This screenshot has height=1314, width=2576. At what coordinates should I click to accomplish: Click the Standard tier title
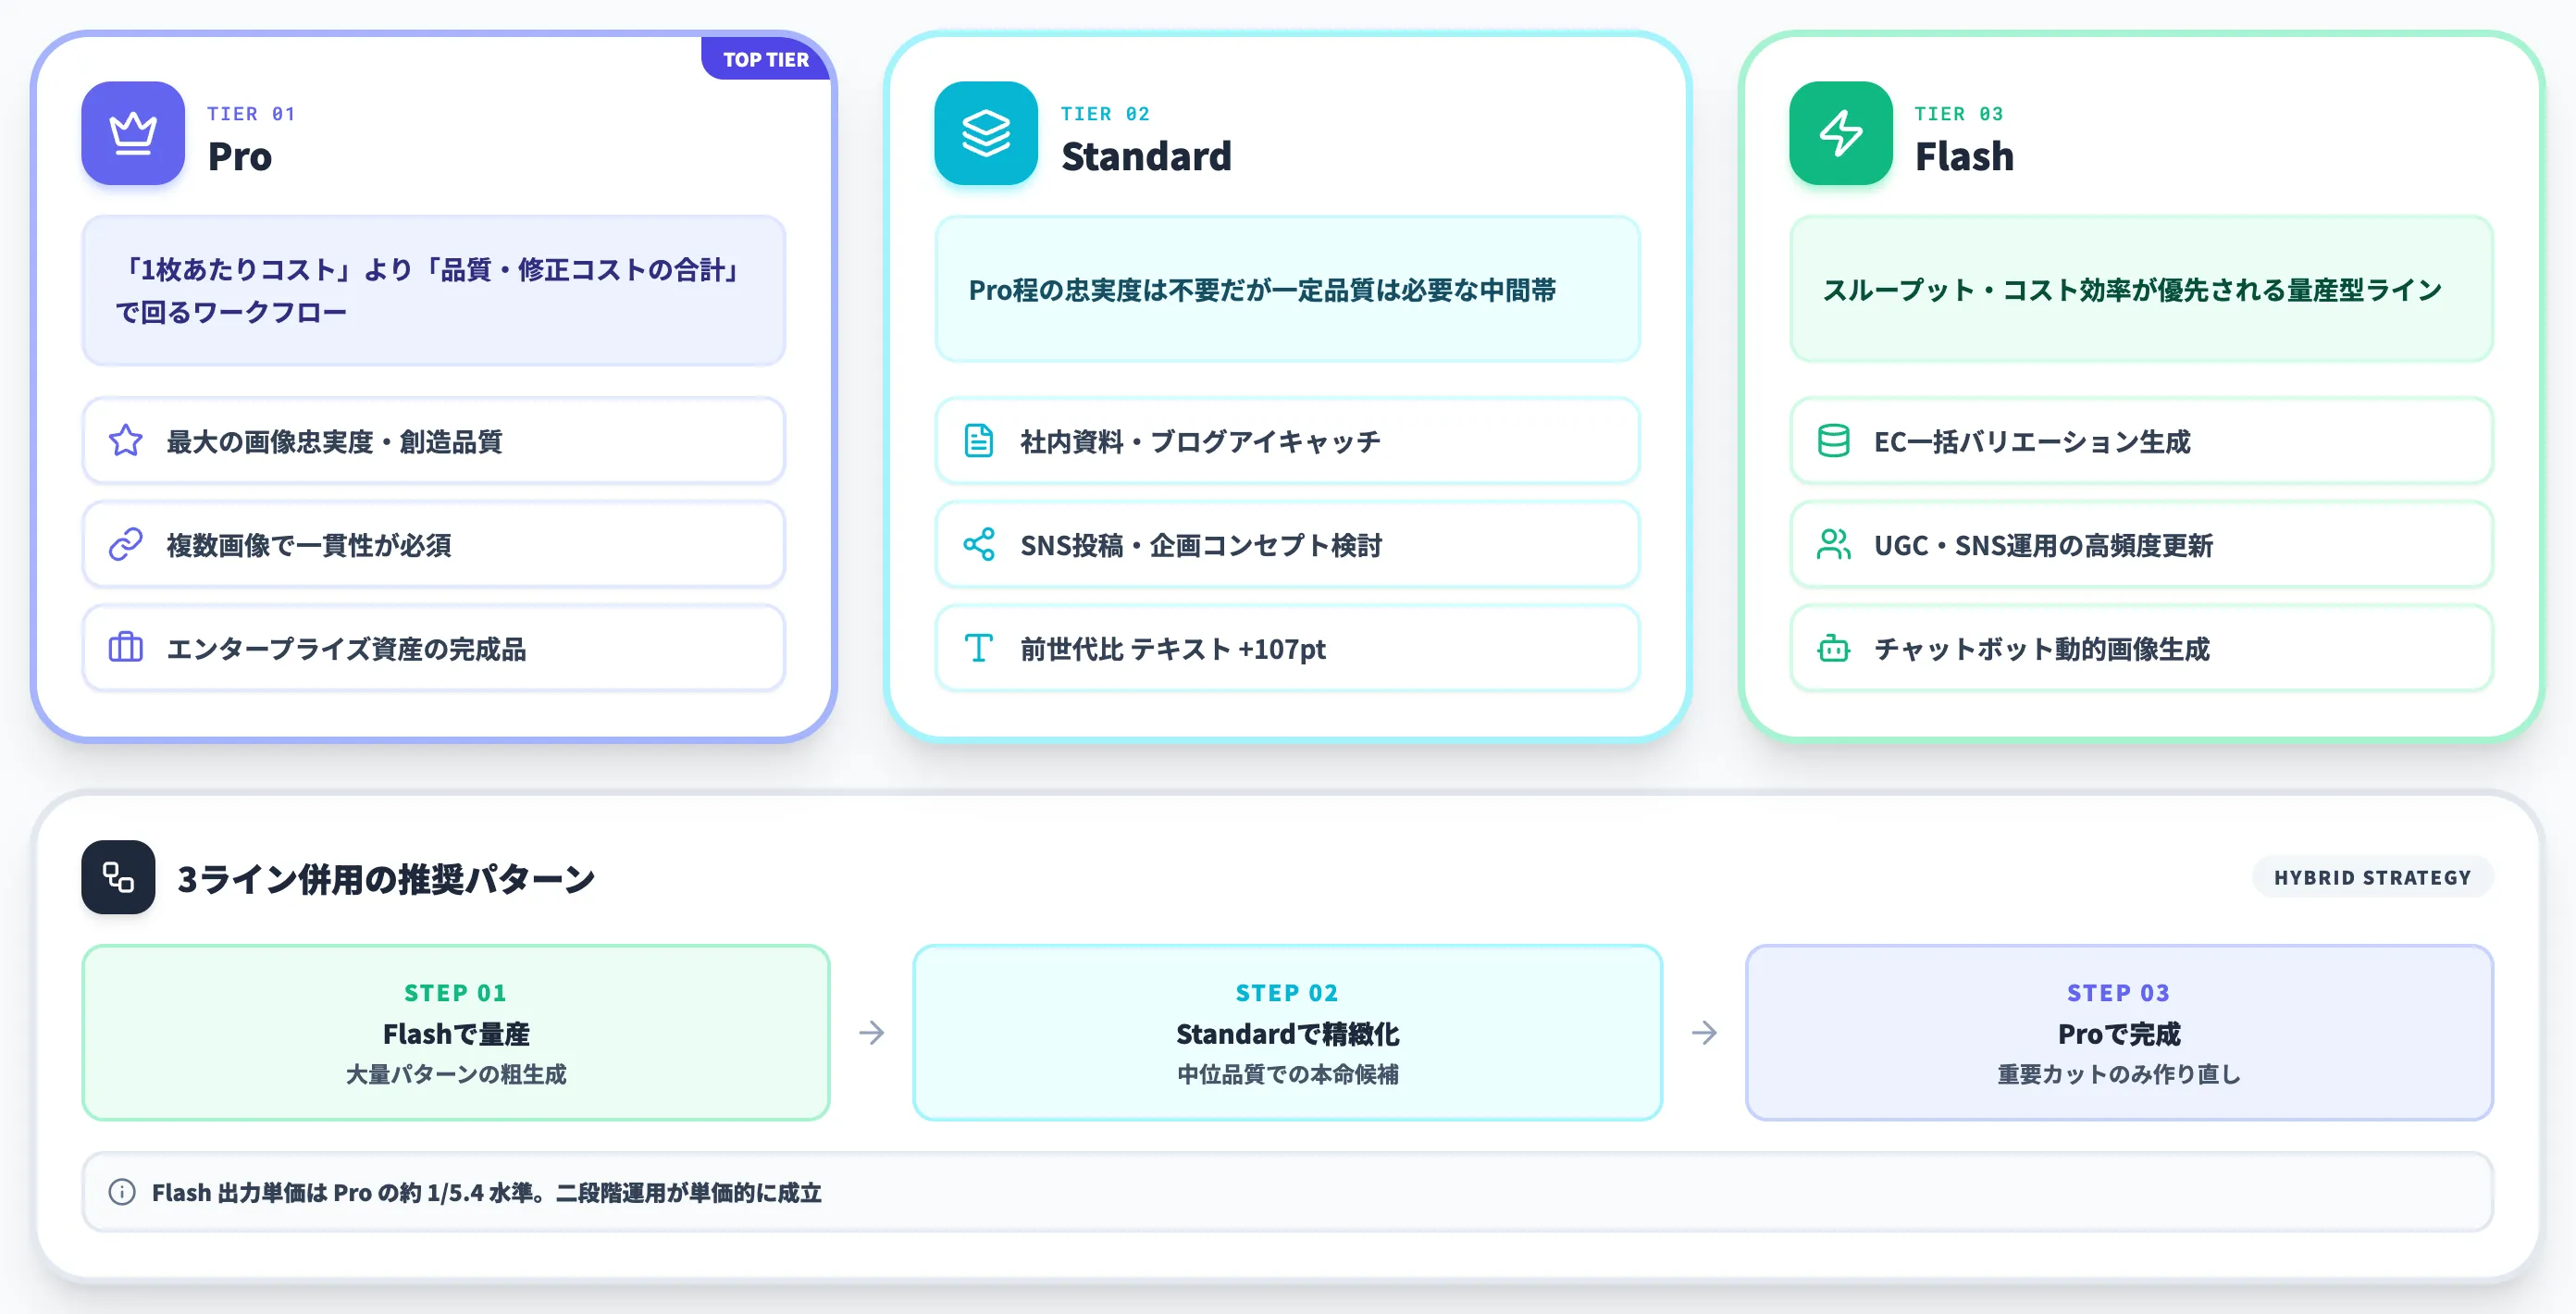coord(1146,157)
